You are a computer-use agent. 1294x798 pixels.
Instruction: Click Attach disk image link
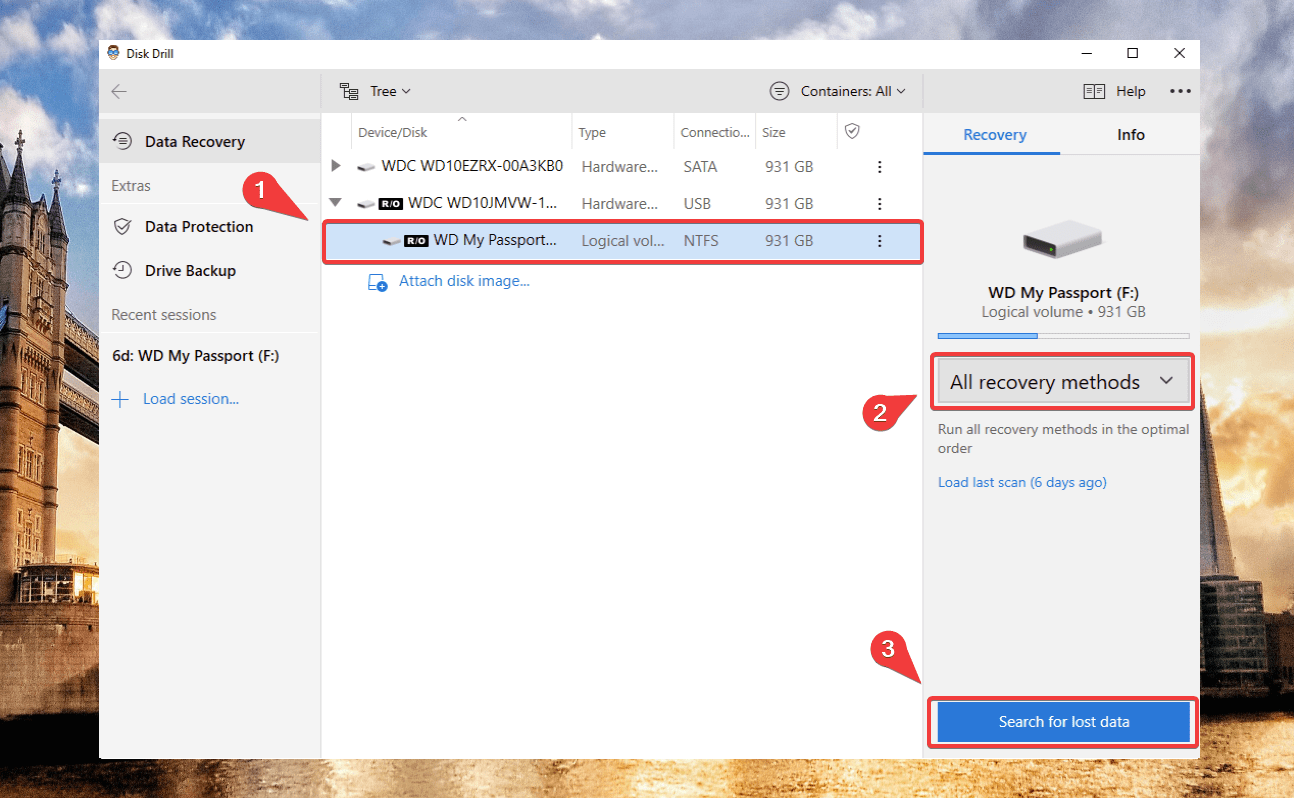(x=464, y=281)
